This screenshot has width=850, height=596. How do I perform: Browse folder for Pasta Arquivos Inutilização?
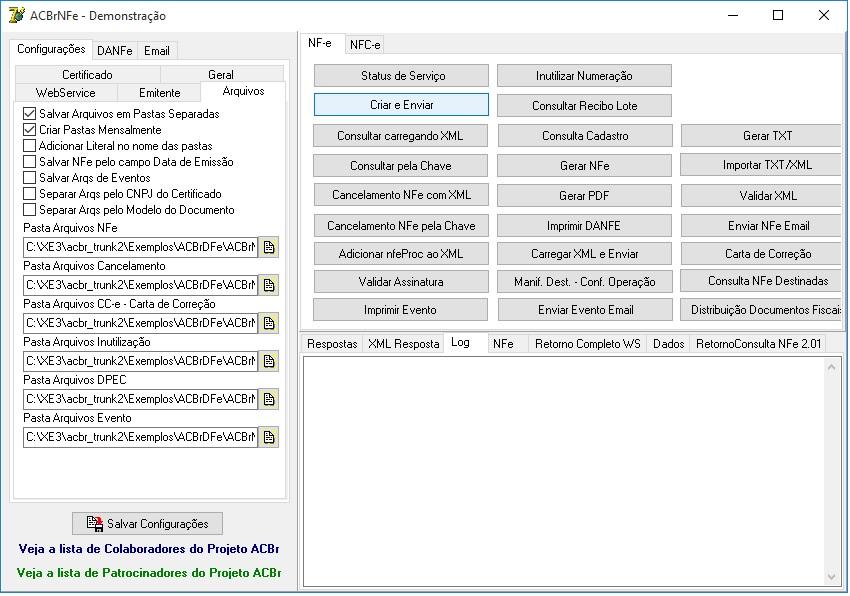(x=269, y=361)
